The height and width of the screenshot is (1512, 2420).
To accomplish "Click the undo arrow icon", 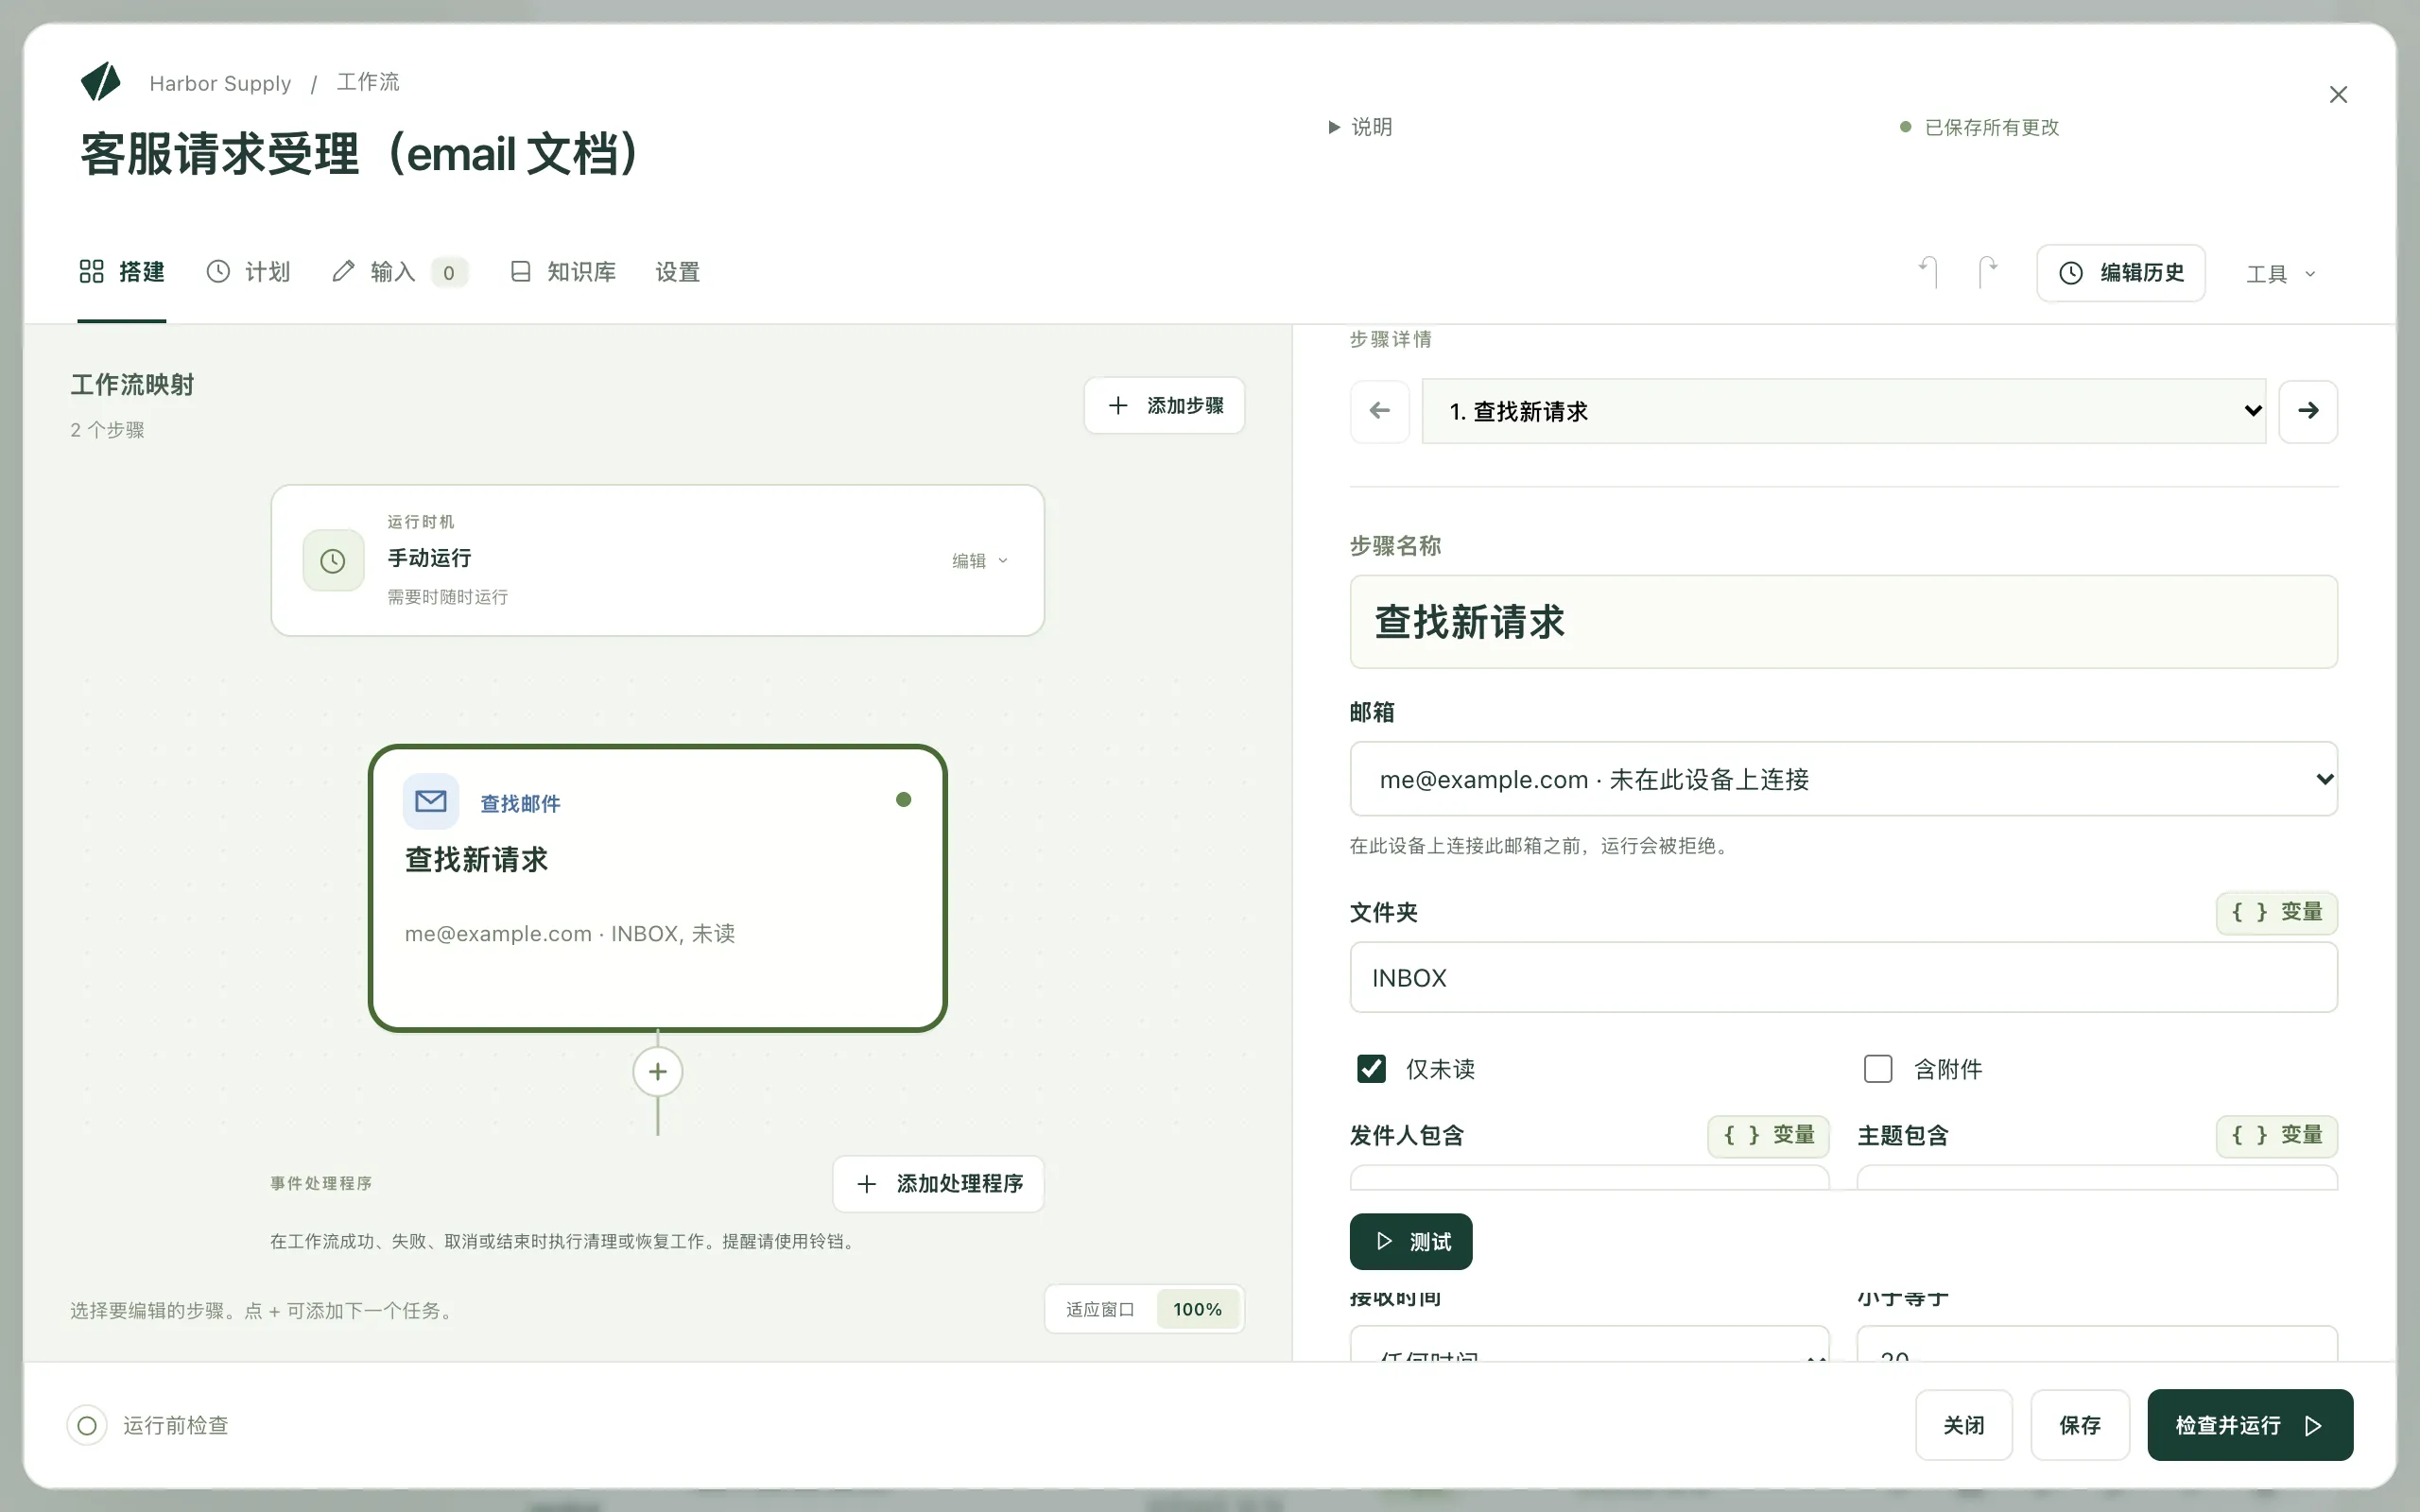I will [1929, 272].
